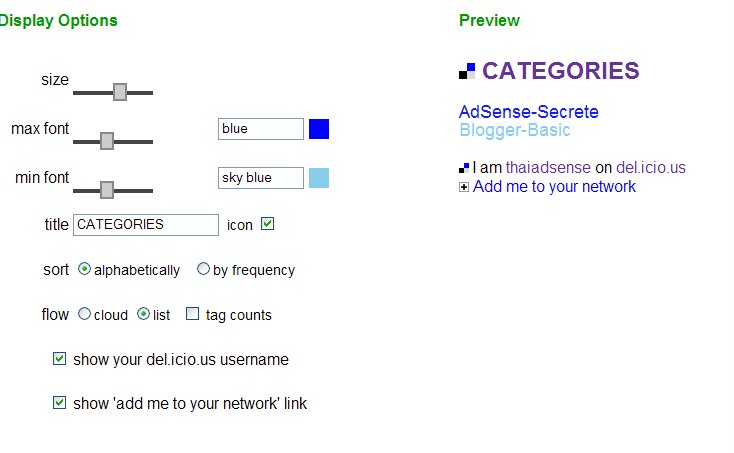Open the sky blue color swatch
This screenshot has height=453, width=734.
[x=319, y=178]
